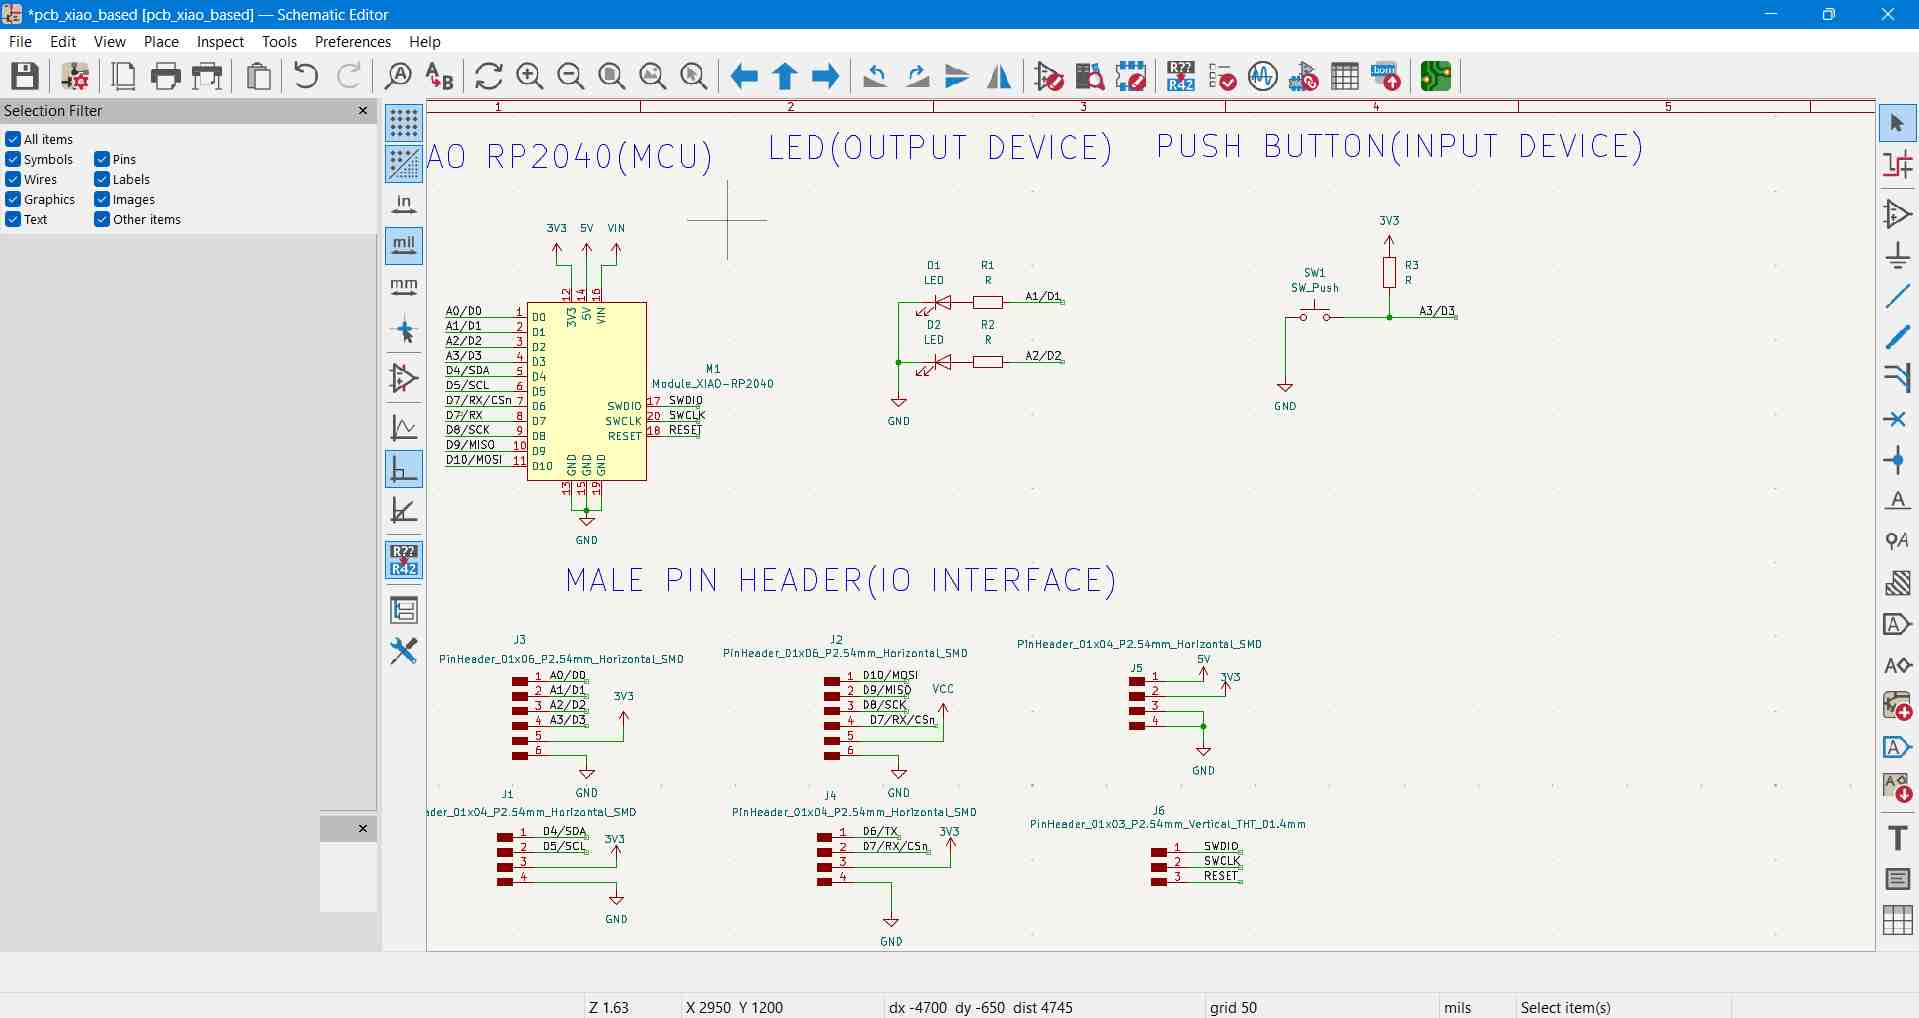Open the Preferences menu
This screenshot has height=1018, width=1919.
click(352, 41)
